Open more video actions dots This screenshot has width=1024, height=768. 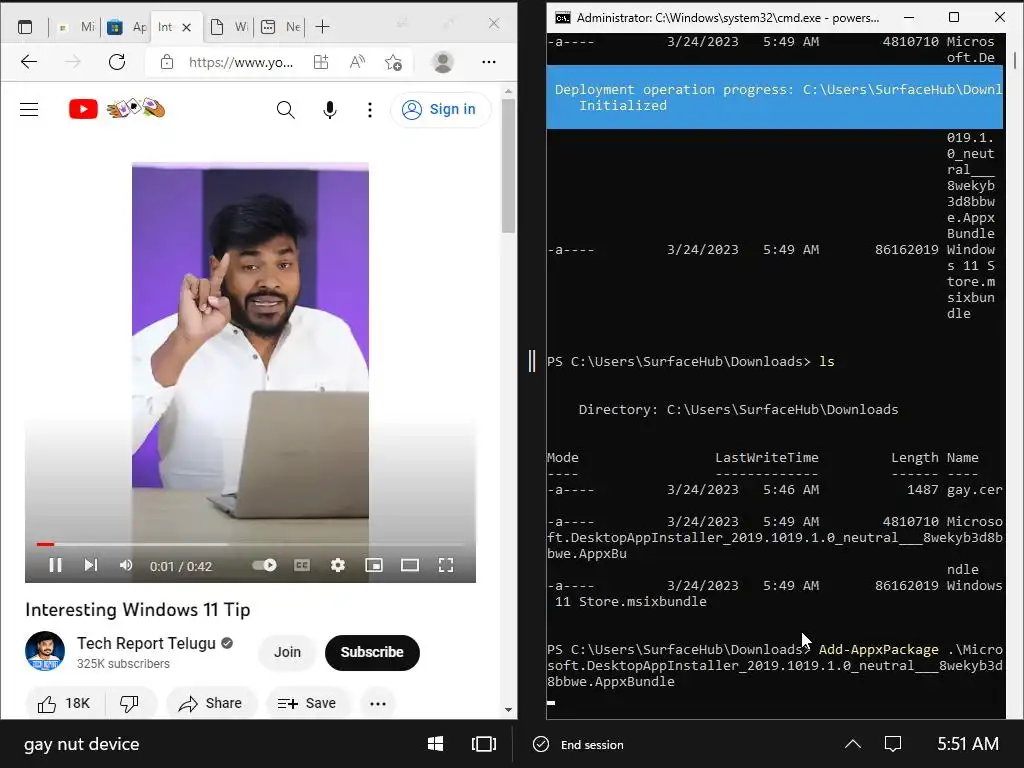(x=378, y=703)
